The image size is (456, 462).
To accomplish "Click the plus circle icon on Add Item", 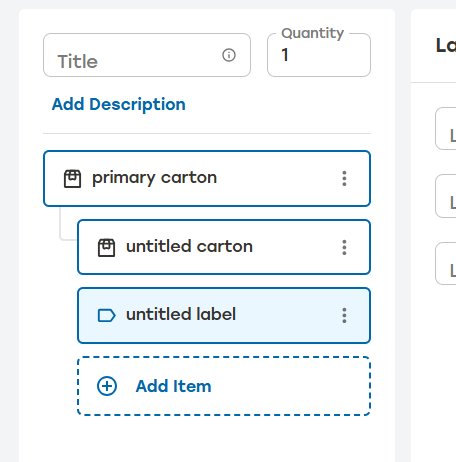I will [107, 386].
